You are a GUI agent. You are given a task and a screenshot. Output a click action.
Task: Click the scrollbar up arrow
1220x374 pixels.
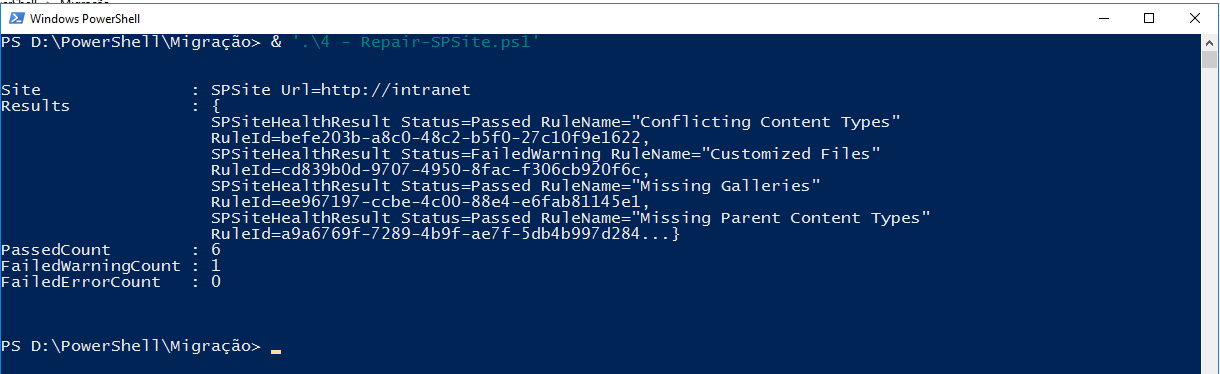tap(1209, 42)
